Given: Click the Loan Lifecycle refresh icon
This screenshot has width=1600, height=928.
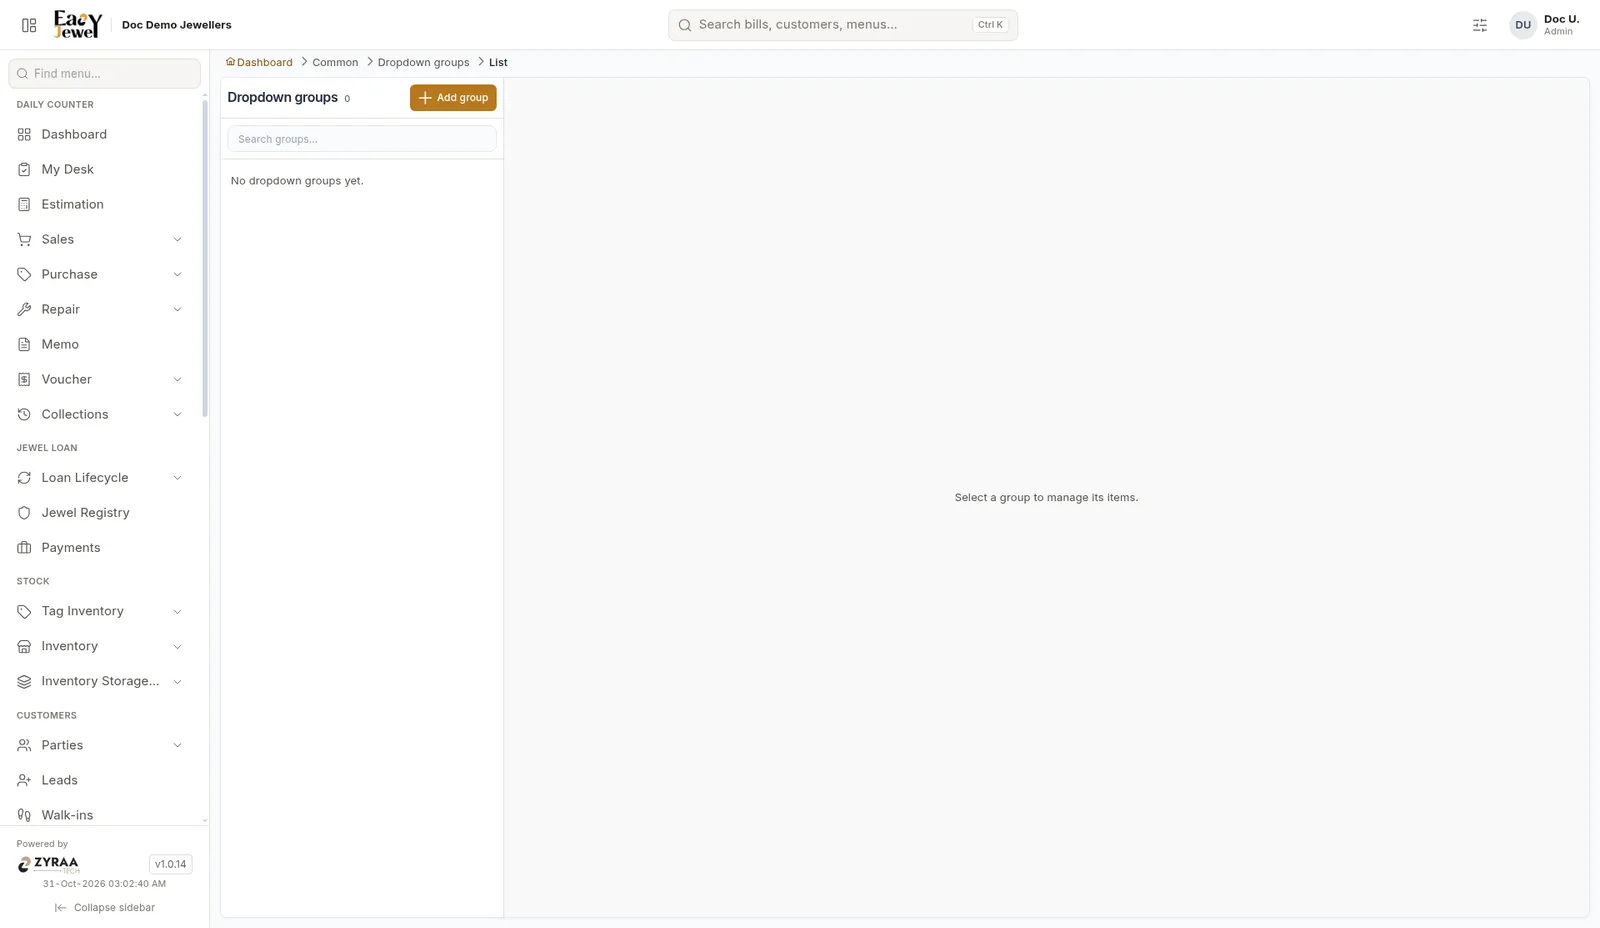Looking at the screenshot, I should pos(24,478).
